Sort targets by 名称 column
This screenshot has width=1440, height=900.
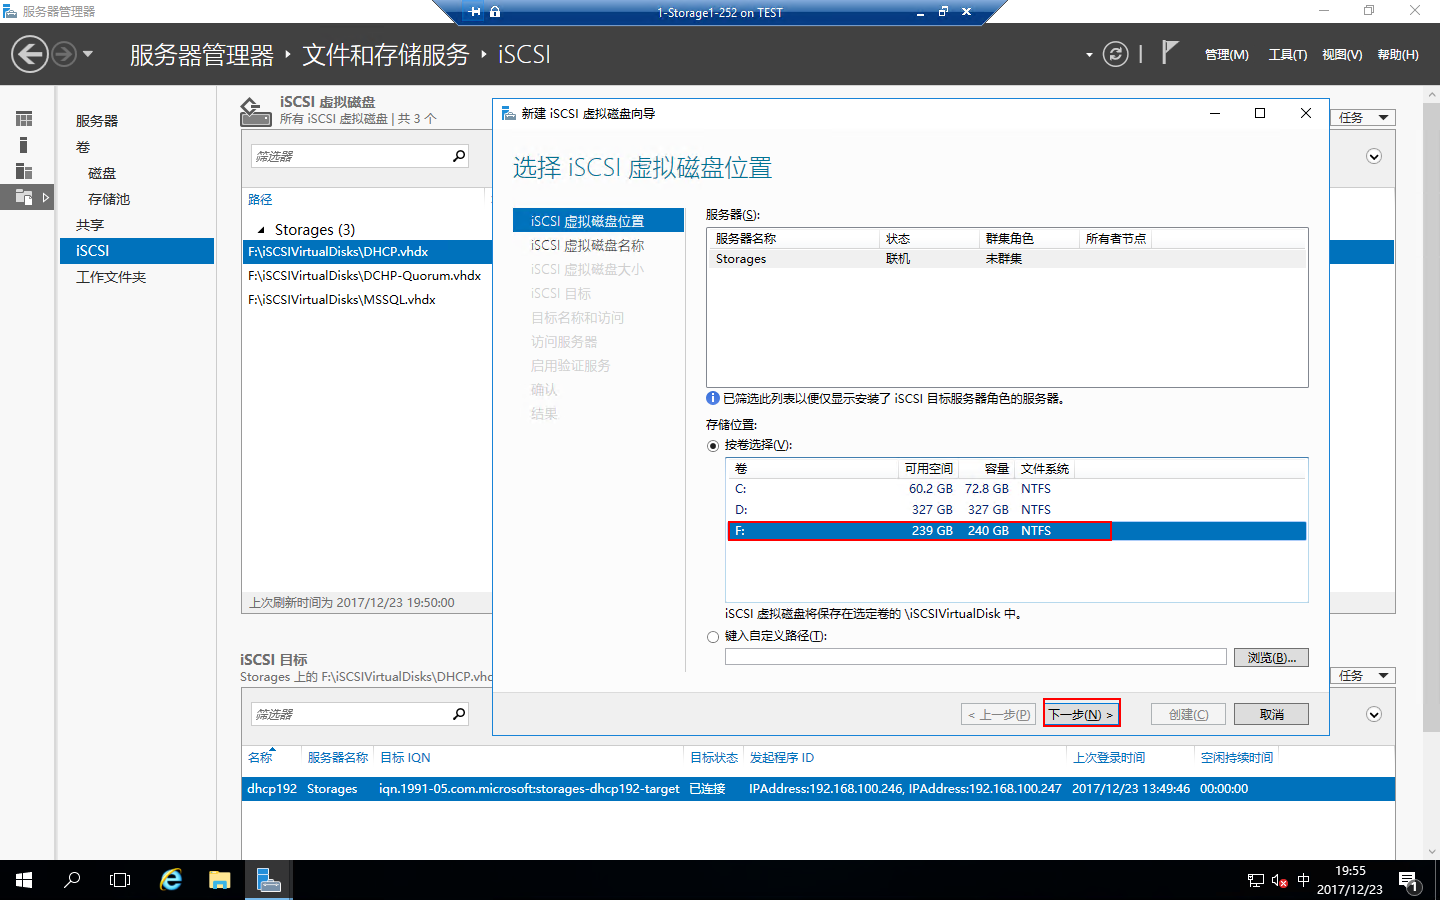click(260, 758)
